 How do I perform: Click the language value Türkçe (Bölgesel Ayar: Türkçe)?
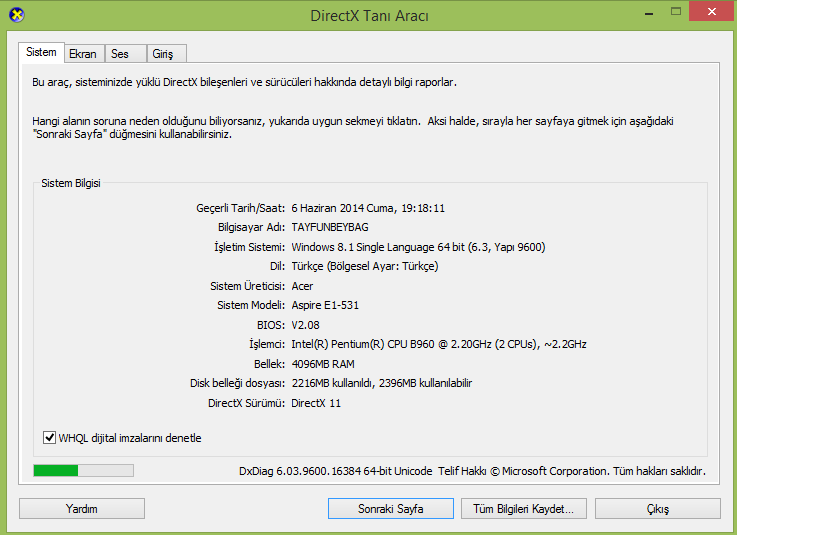[x=365, y=266]
